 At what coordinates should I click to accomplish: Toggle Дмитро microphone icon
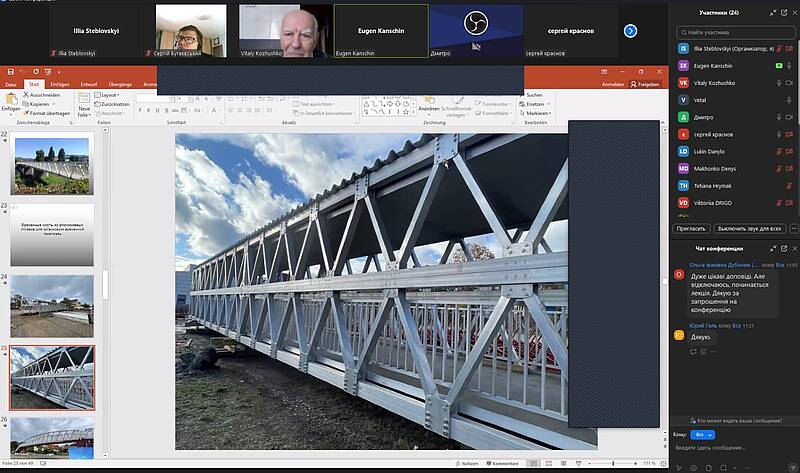pyautogui.click(x=779, y=117)
